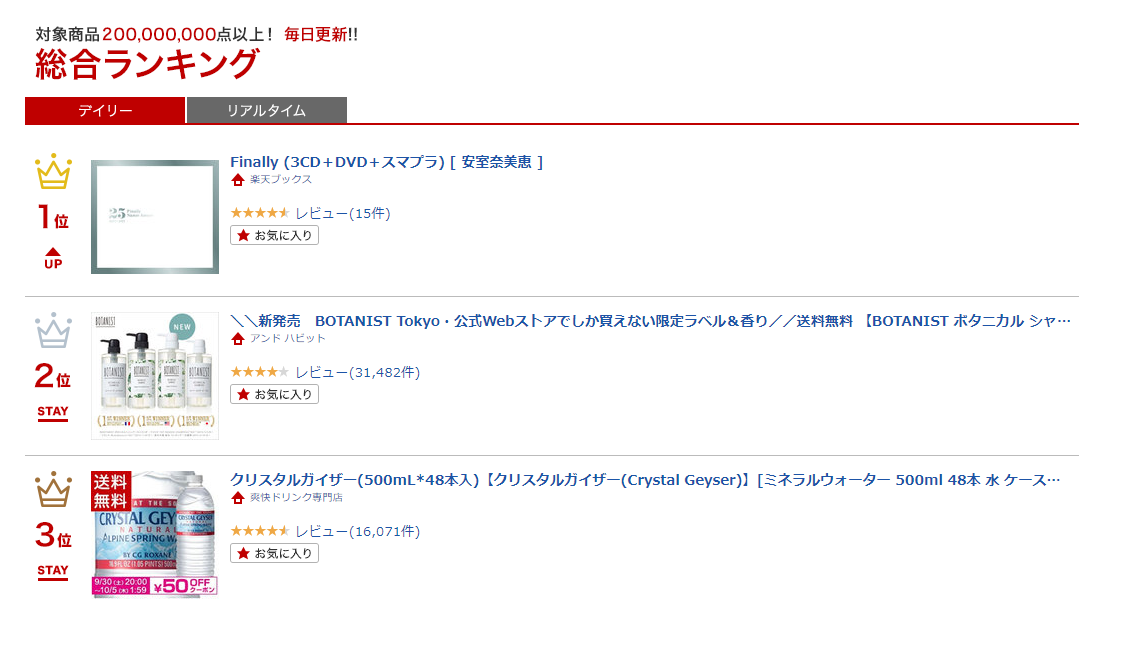Click the gold crown icon for rank 1
Viewport: 1126px width, 656px height.
pos(53,172)
